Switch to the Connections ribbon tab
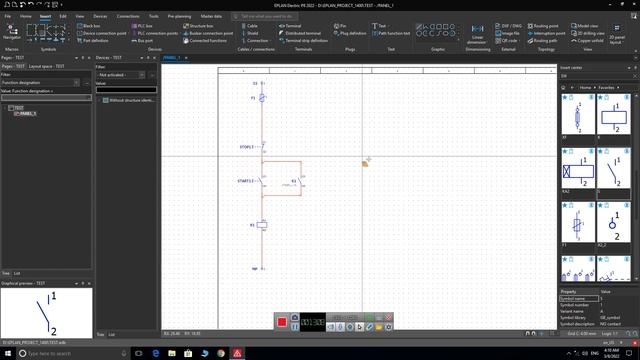This screenshot has width=640, height=360. 128,16
